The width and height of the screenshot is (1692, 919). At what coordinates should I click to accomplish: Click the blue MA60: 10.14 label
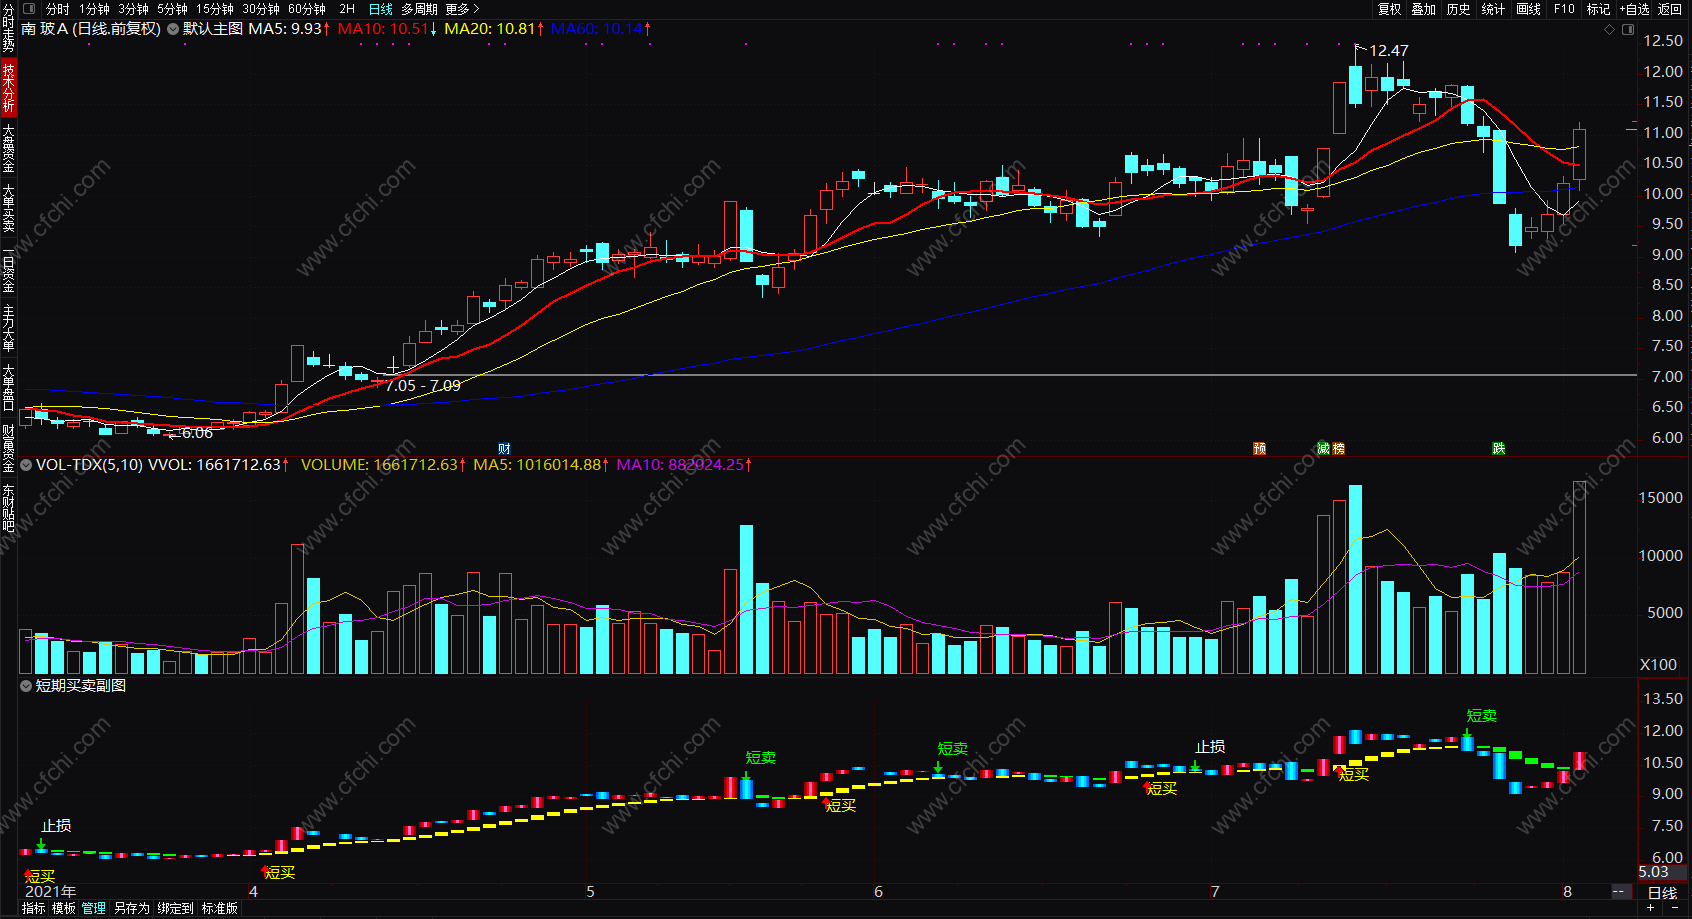coord(601,29)
